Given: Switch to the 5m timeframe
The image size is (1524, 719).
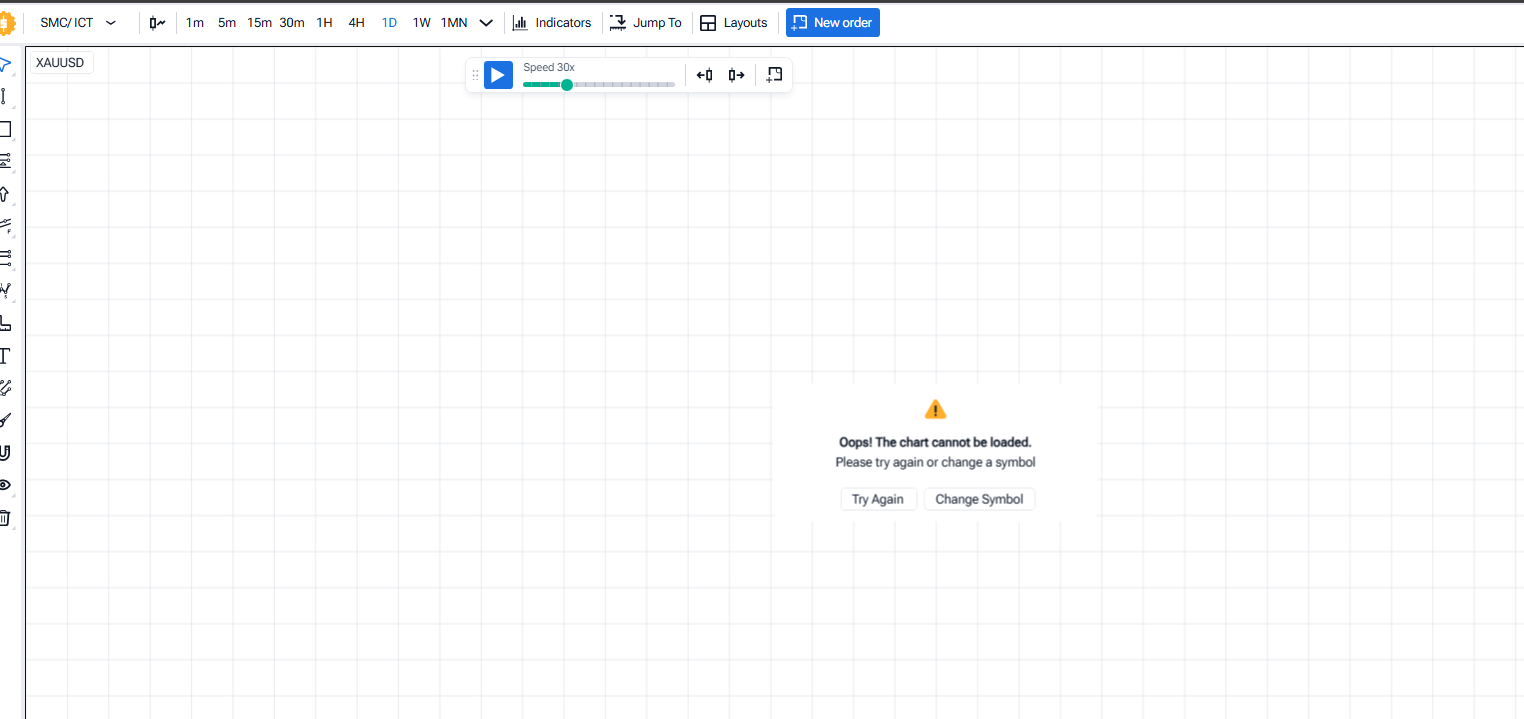Looking at the screenshot, I should (x=227, y=22).
